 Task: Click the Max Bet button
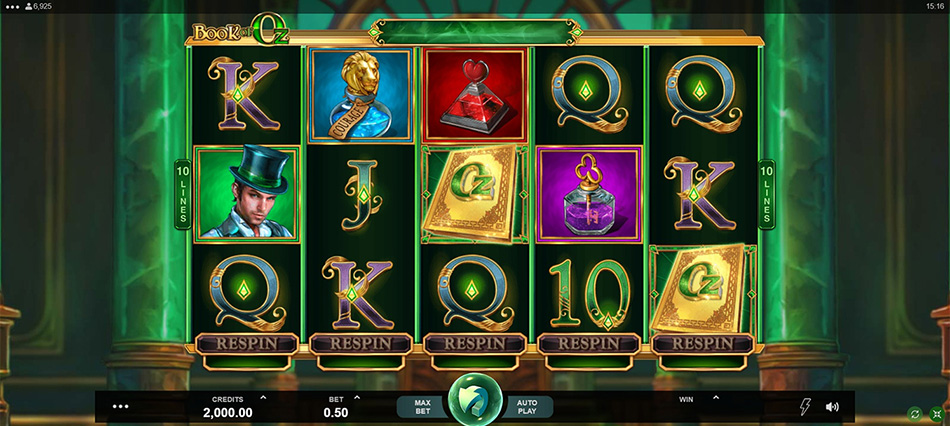point(423,407)
